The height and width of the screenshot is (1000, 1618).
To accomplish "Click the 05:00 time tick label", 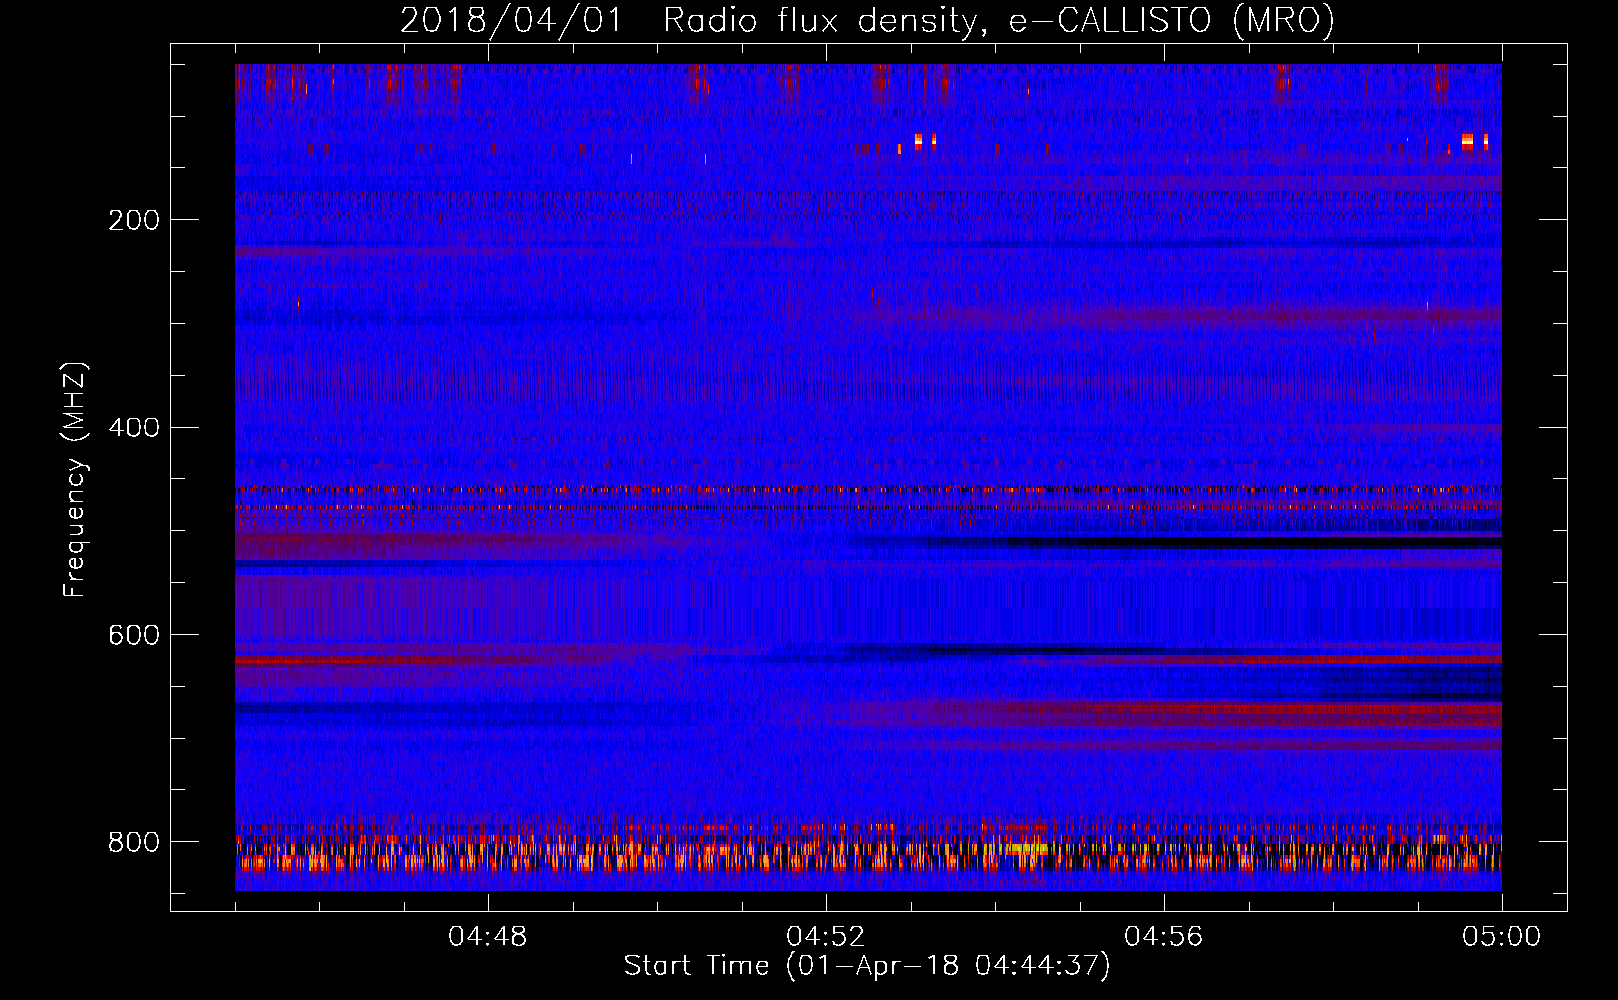I will (1502, 937).
